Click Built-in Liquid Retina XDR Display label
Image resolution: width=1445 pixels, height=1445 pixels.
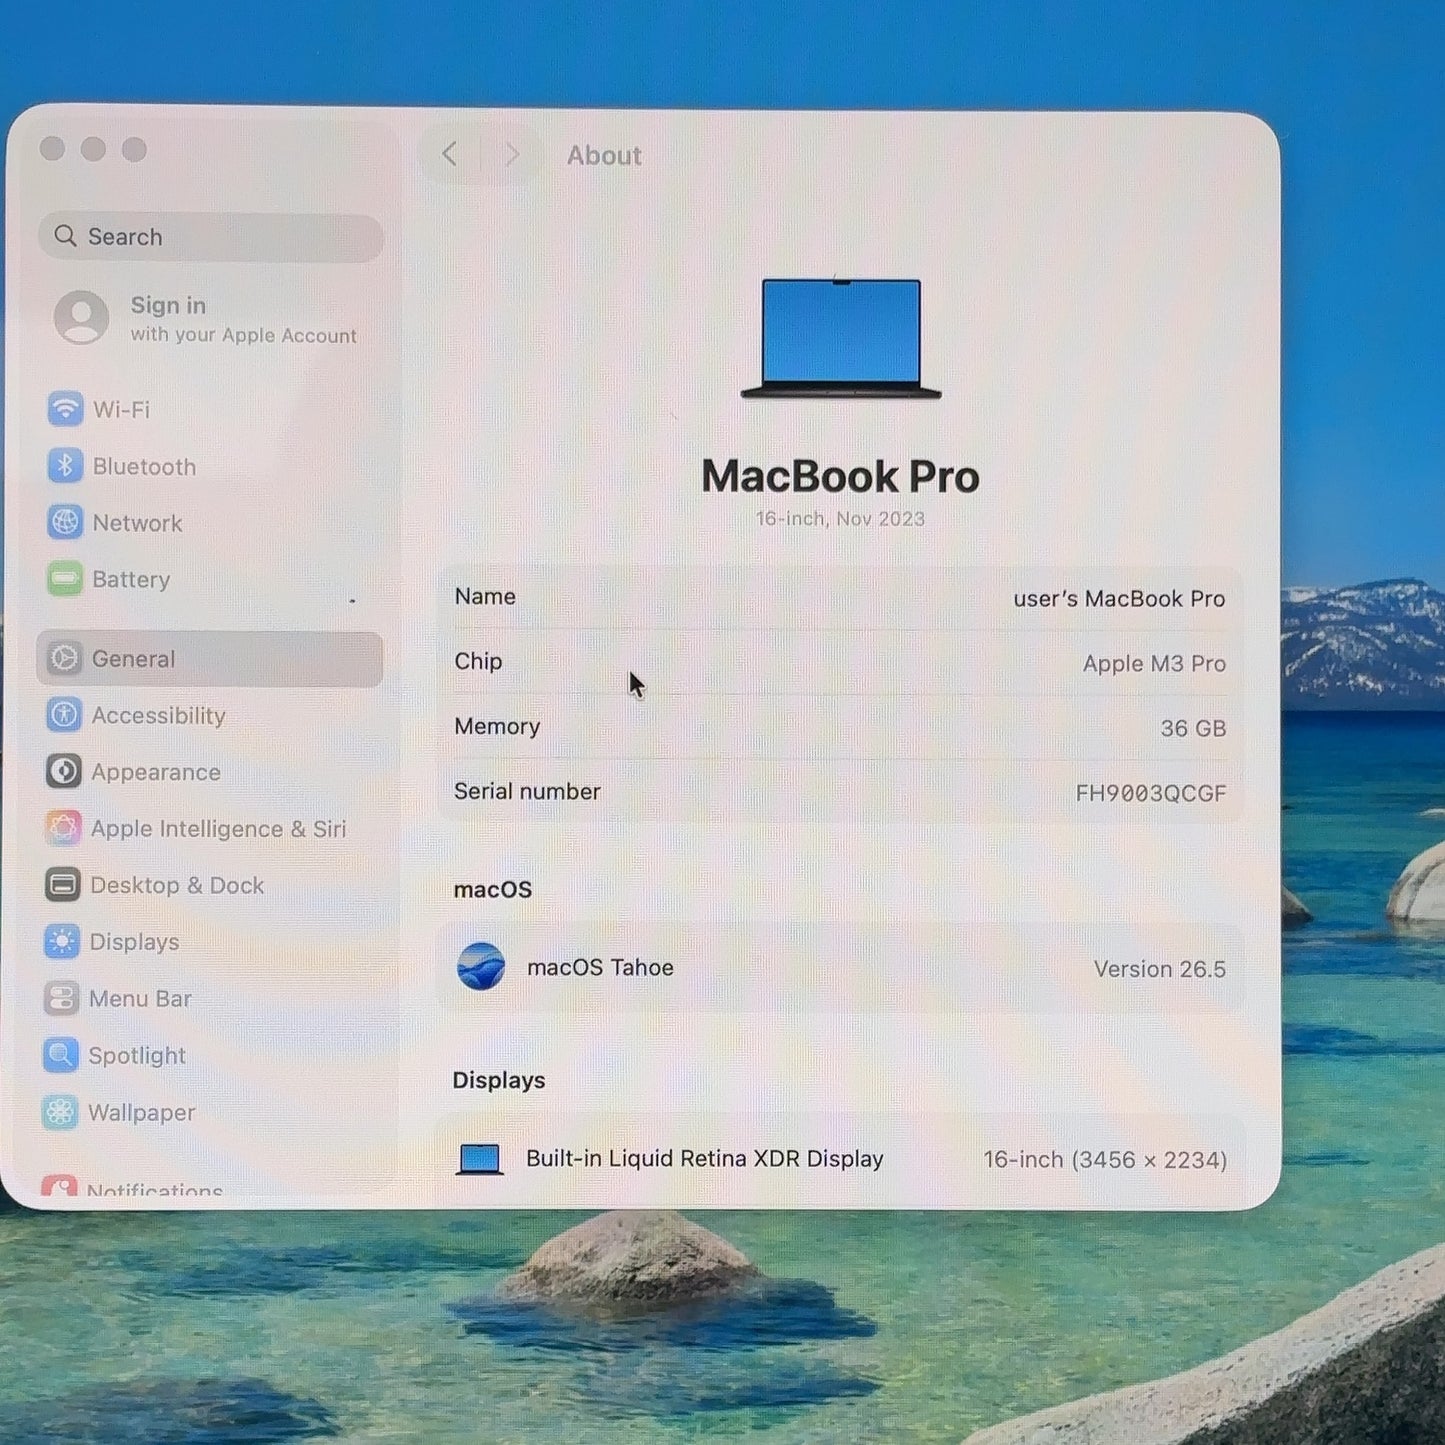(x=704, y=1158)
